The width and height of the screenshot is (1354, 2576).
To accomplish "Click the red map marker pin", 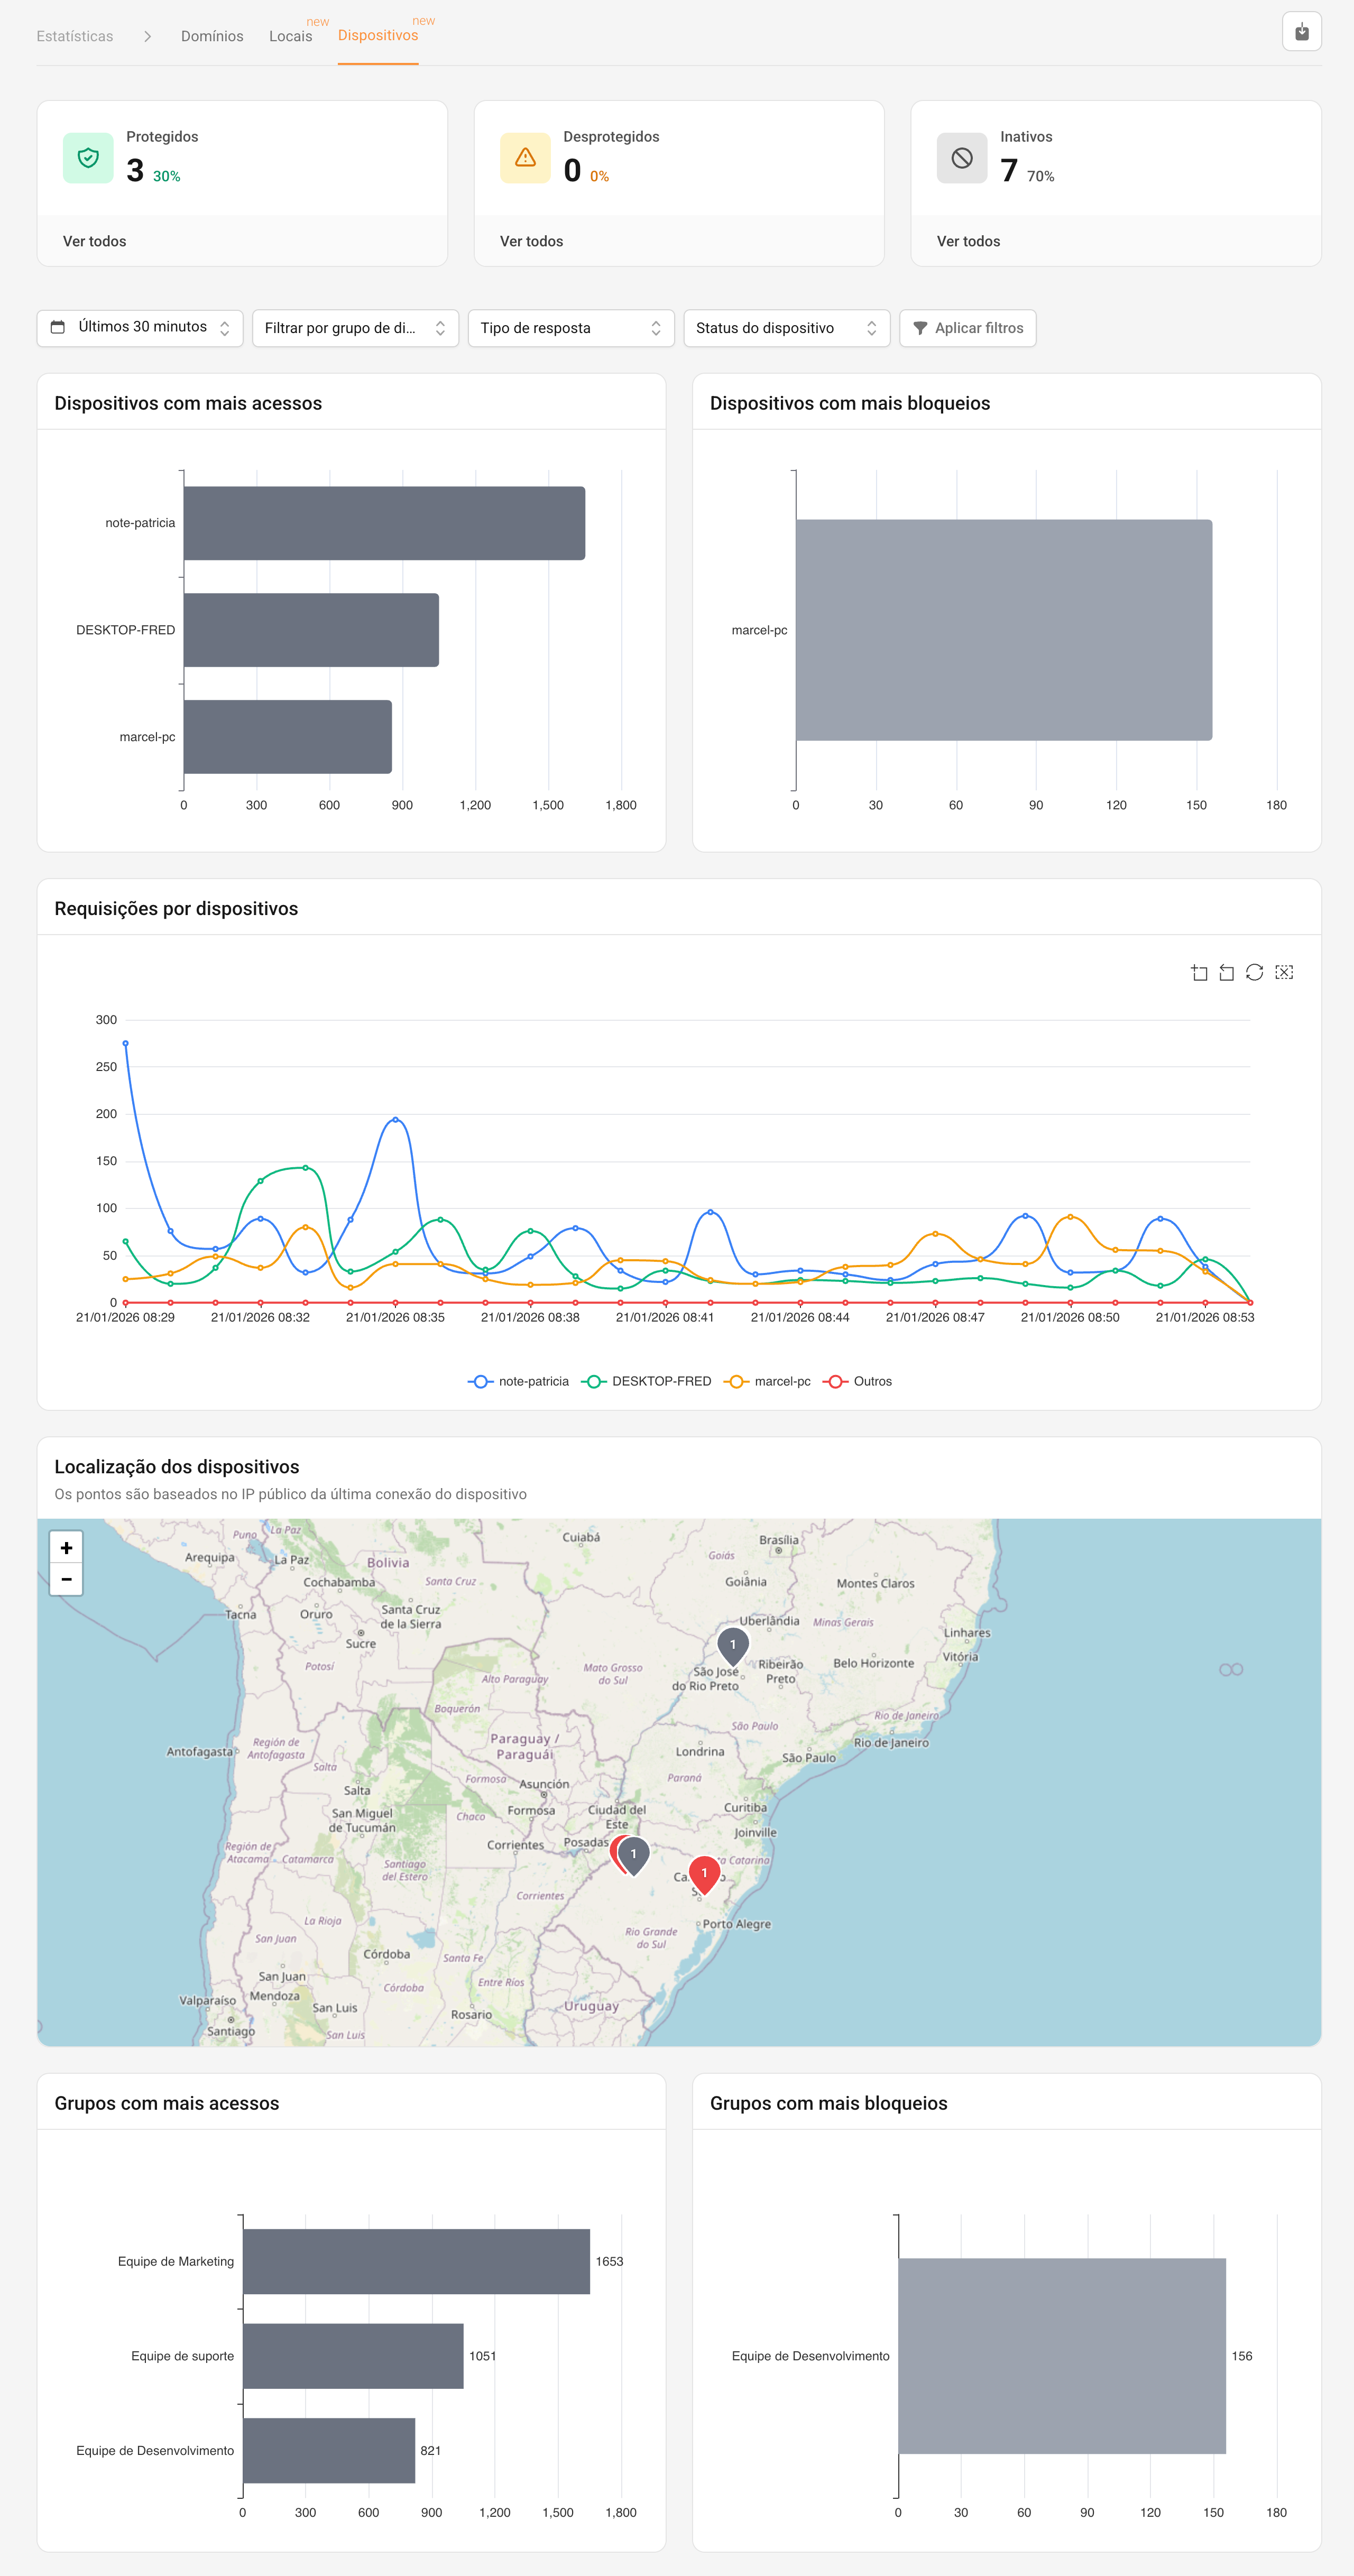I will click(x=704, y=1873).
